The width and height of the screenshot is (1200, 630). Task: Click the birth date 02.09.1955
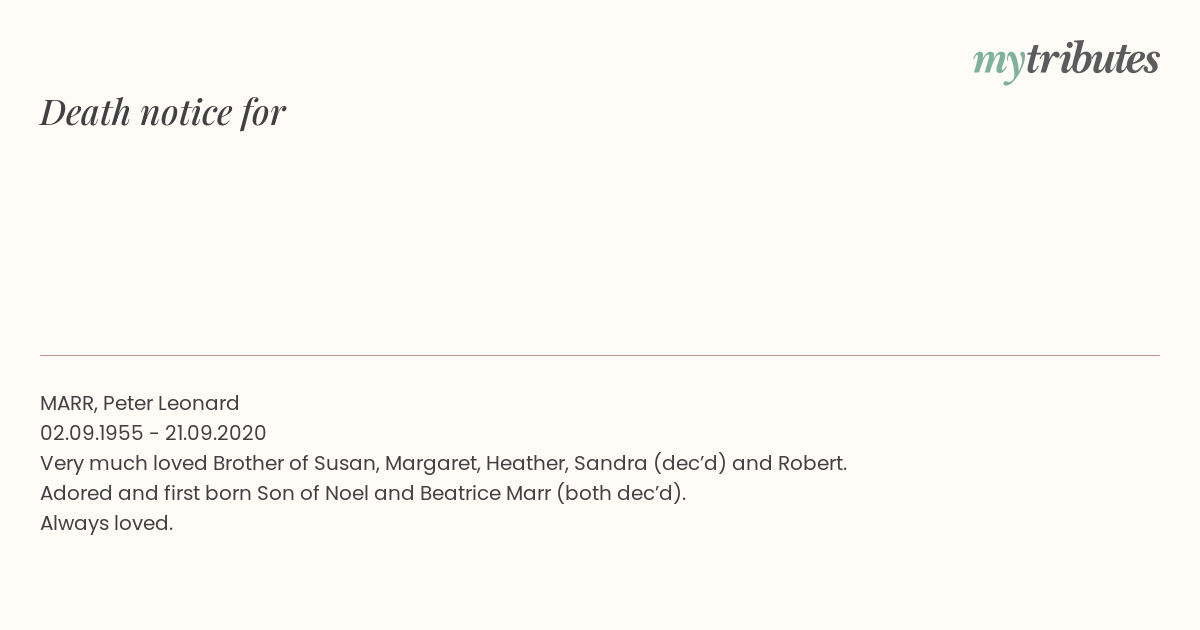click(92, 433)
